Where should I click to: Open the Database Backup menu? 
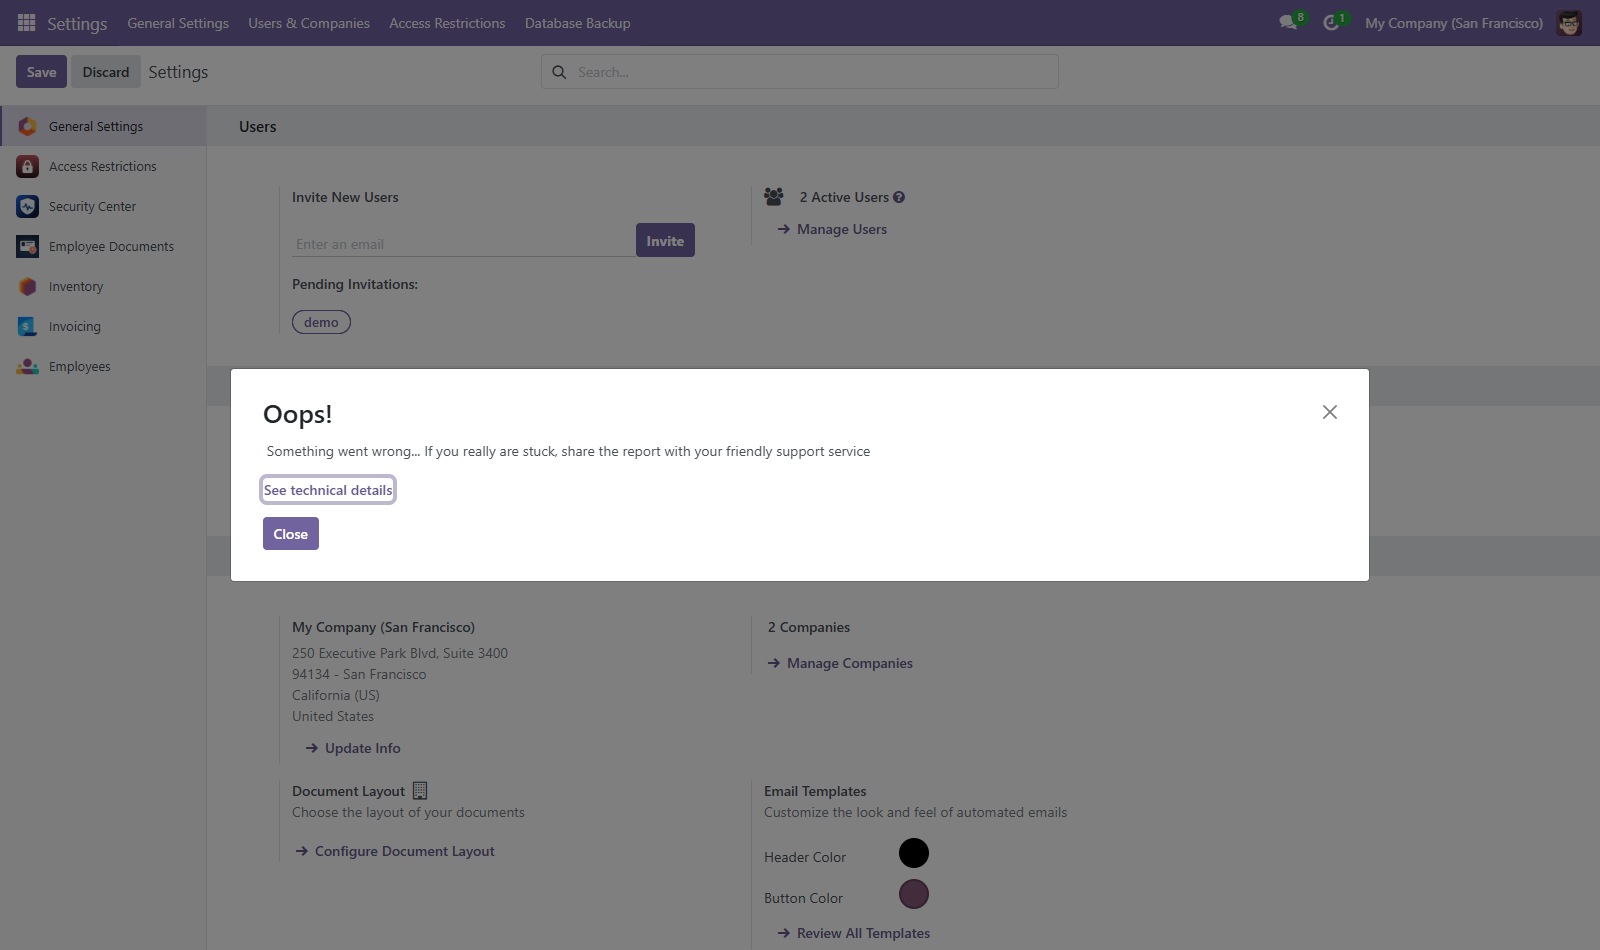pyautogui.click(x=578, y=23)
